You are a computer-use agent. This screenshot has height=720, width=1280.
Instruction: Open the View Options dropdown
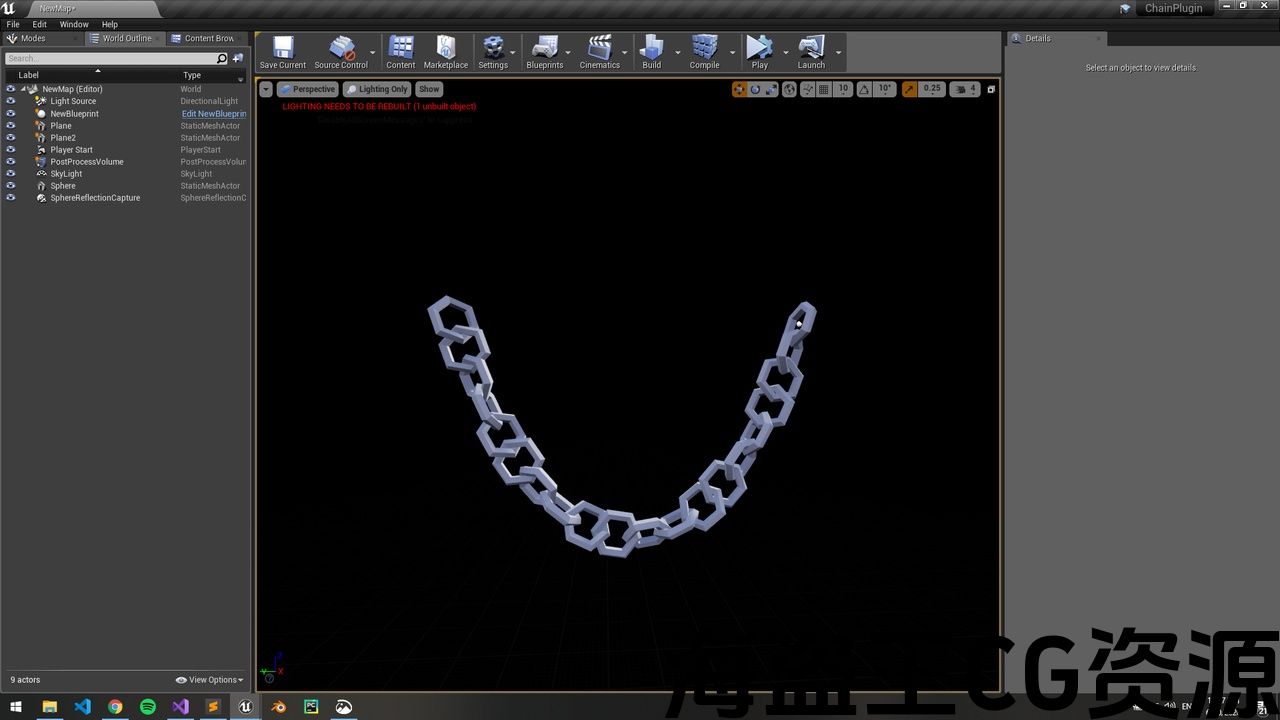pos(210,680)
